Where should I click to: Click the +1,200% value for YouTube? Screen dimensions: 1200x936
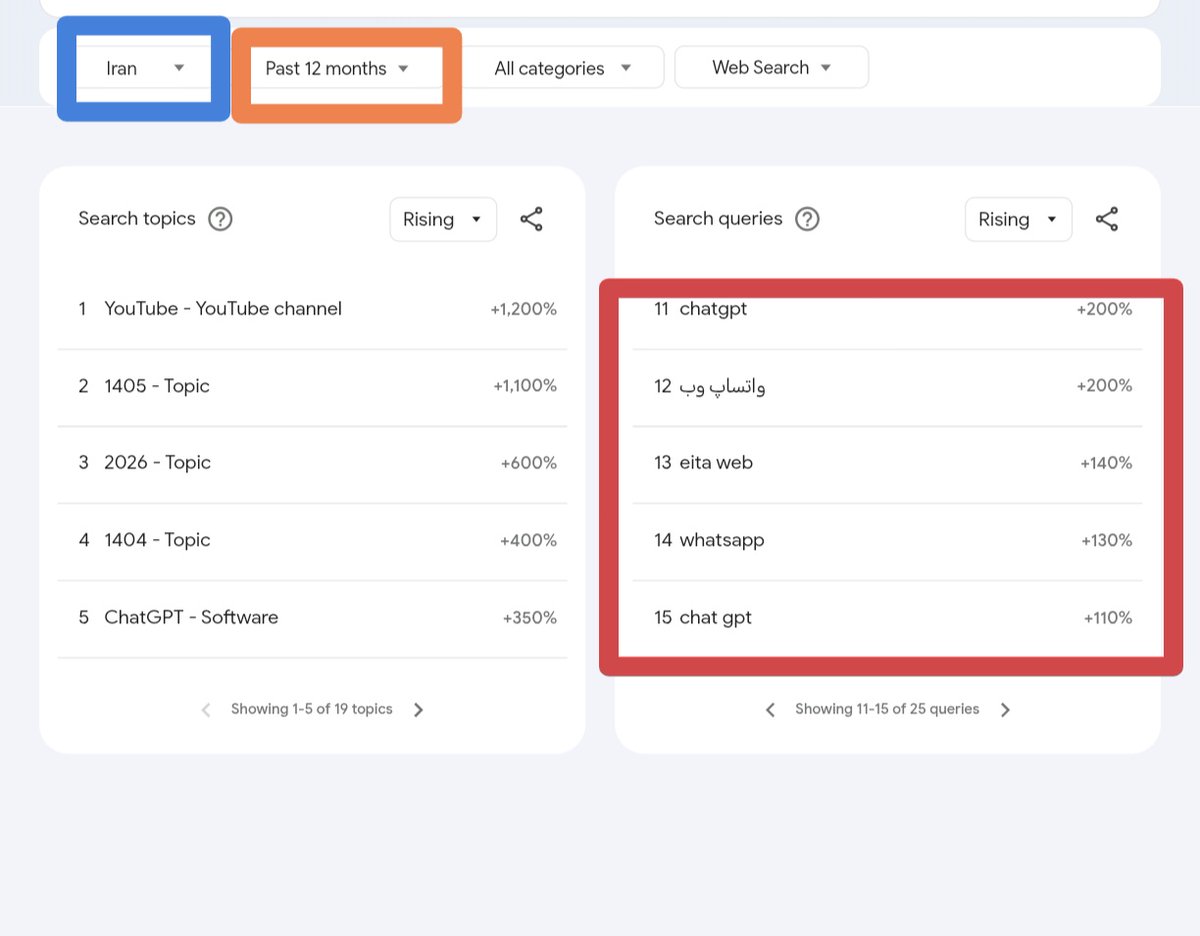[523, 309]
